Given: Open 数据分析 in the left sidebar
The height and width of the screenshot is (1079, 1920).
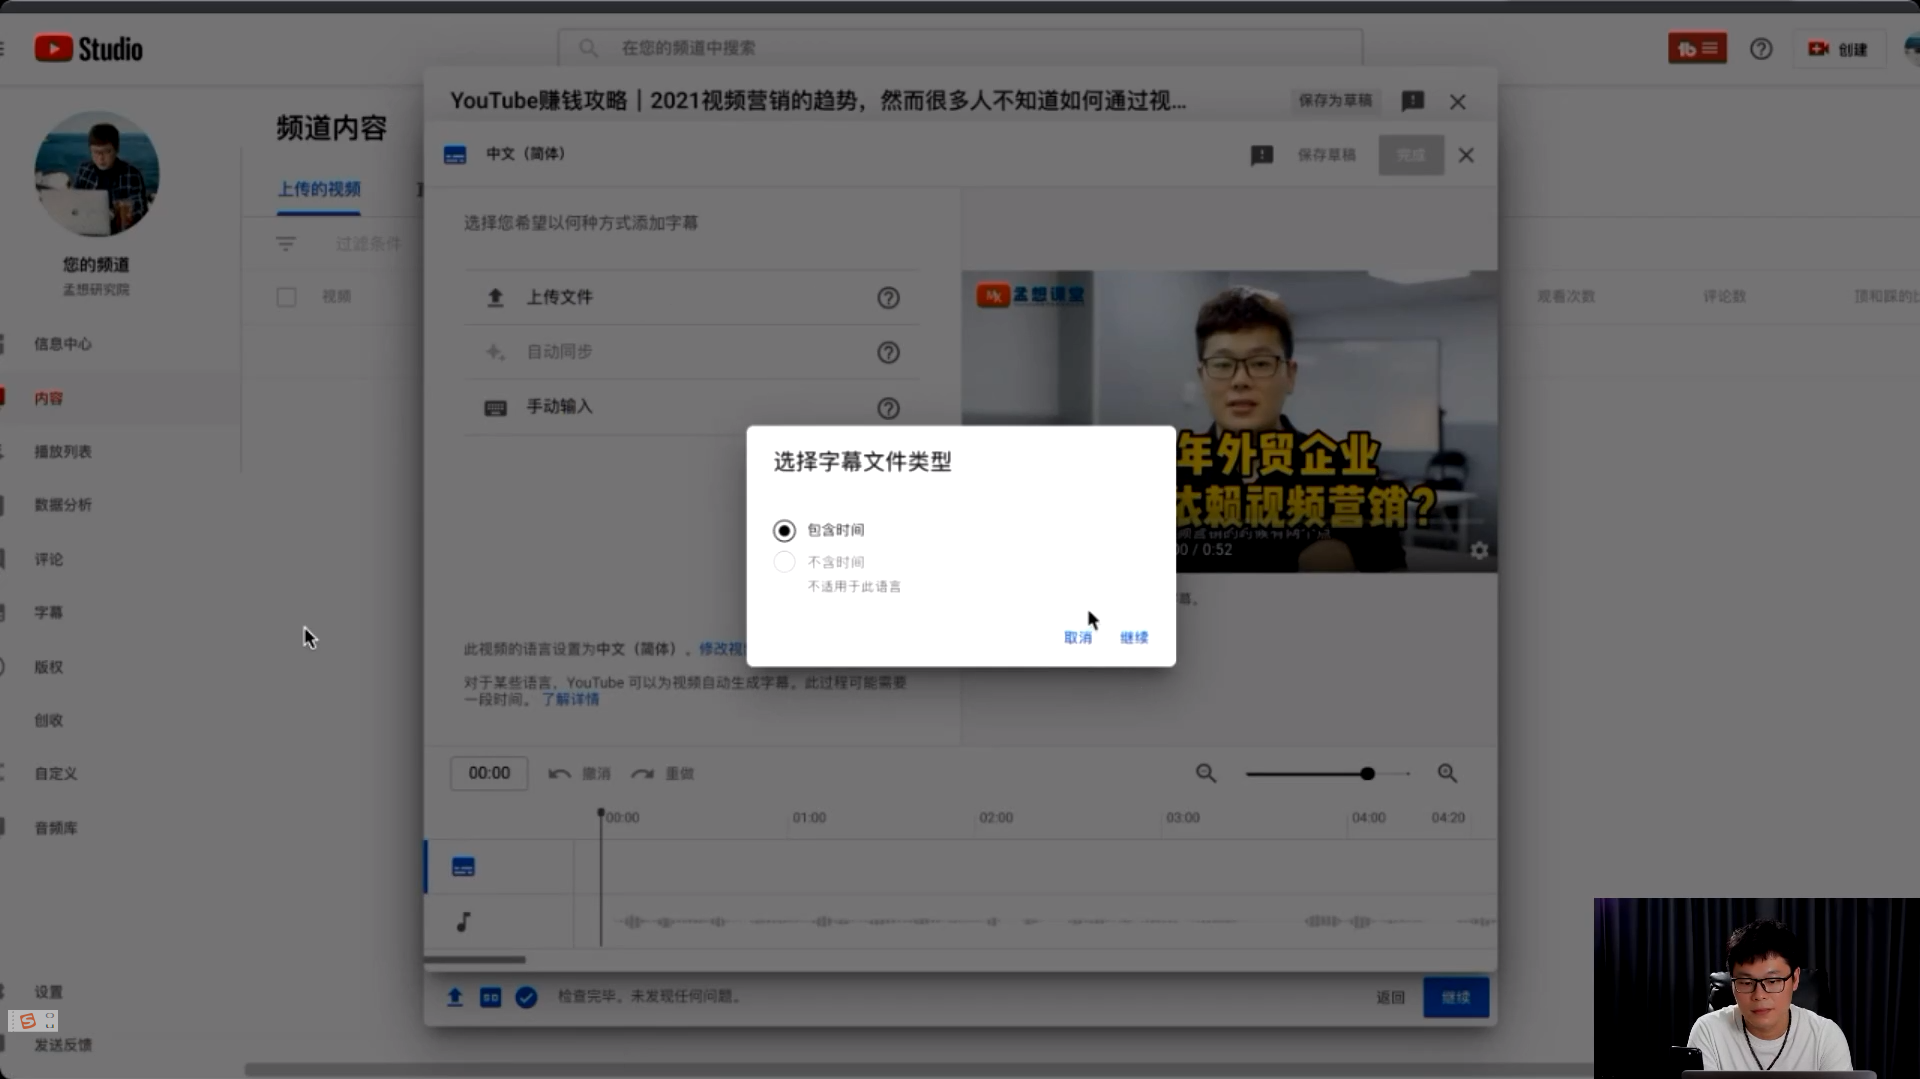Looking at the screenshot, I should [x=63, y=505].
